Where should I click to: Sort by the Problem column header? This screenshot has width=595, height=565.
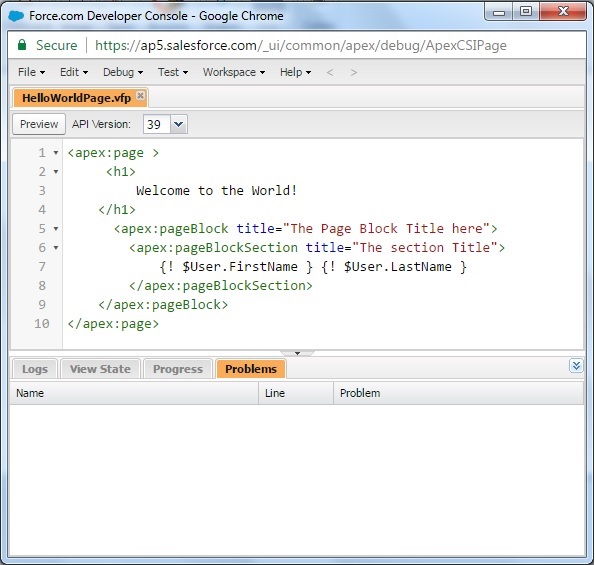pos(458,393)
